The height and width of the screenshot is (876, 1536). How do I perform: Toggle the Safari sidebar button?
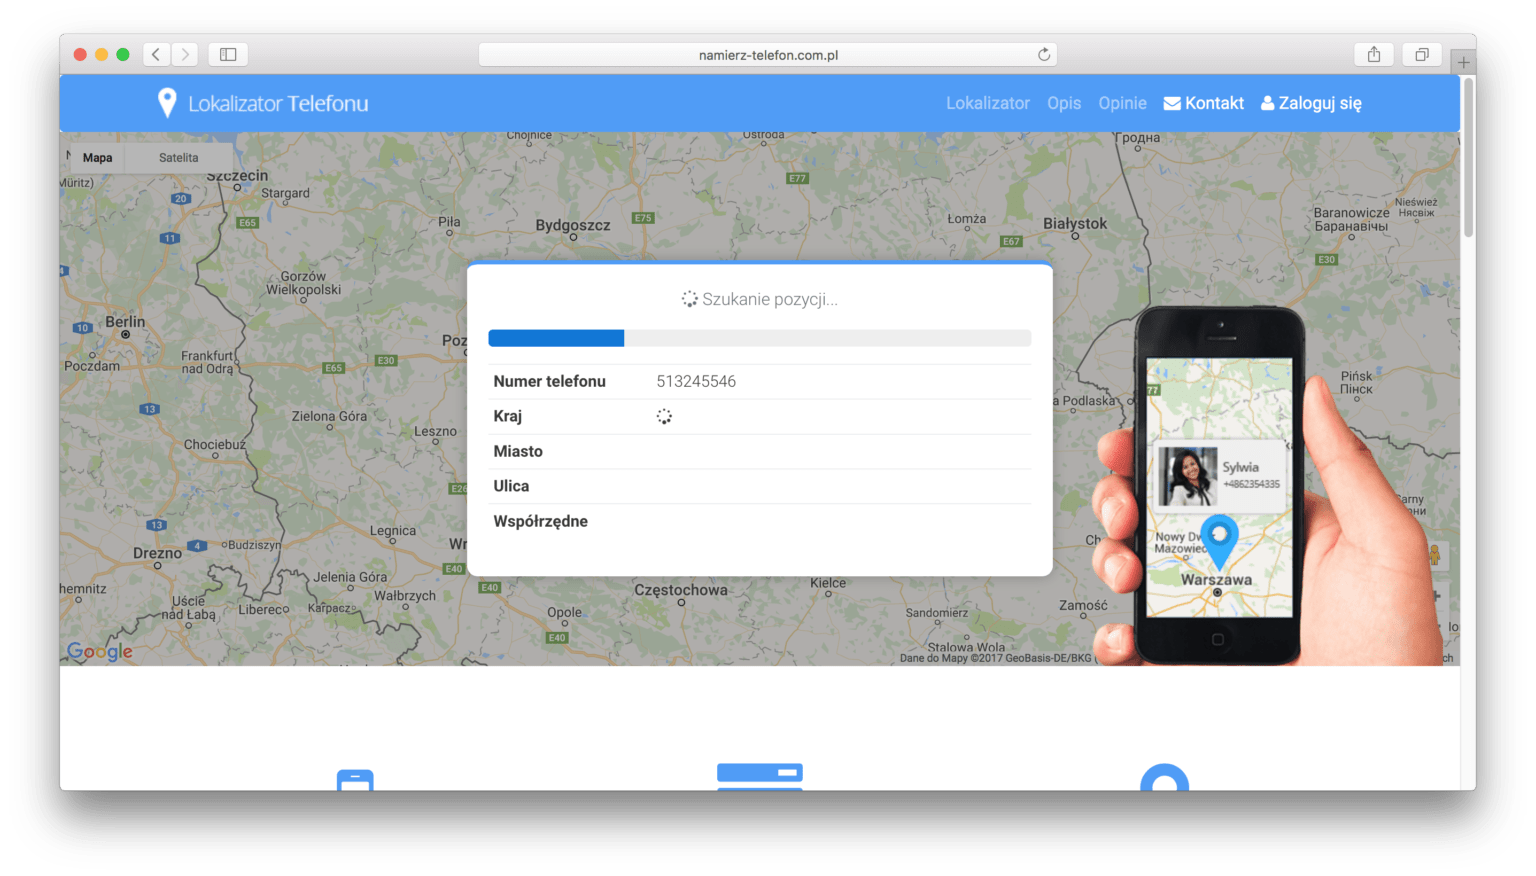point(228,54)
